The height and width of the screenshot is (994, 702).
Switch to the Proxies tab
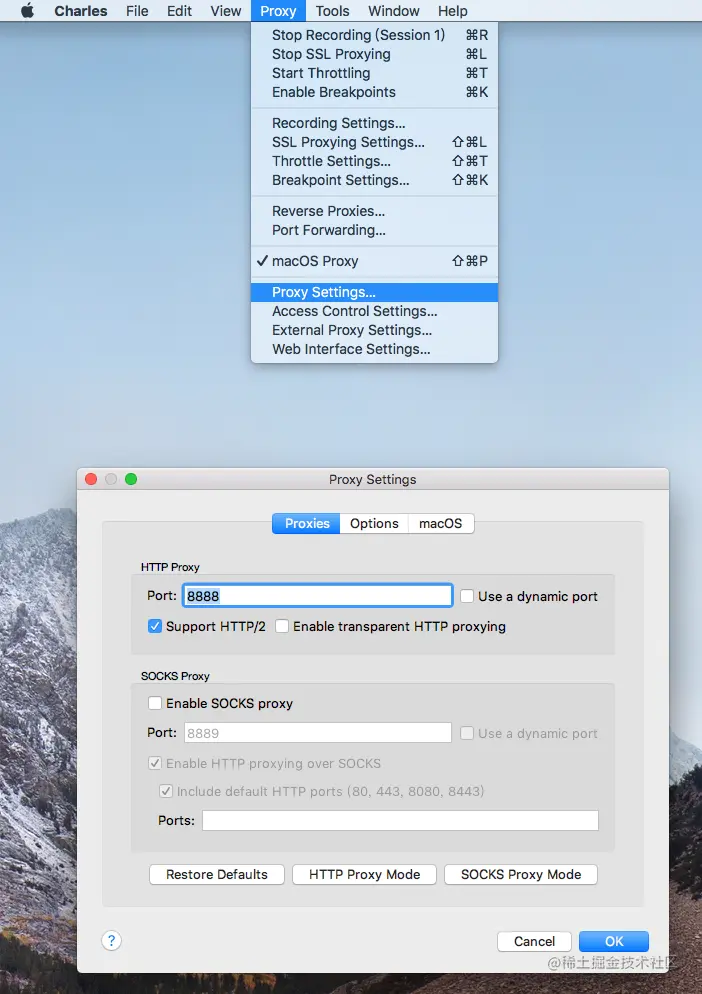(306, 524)
